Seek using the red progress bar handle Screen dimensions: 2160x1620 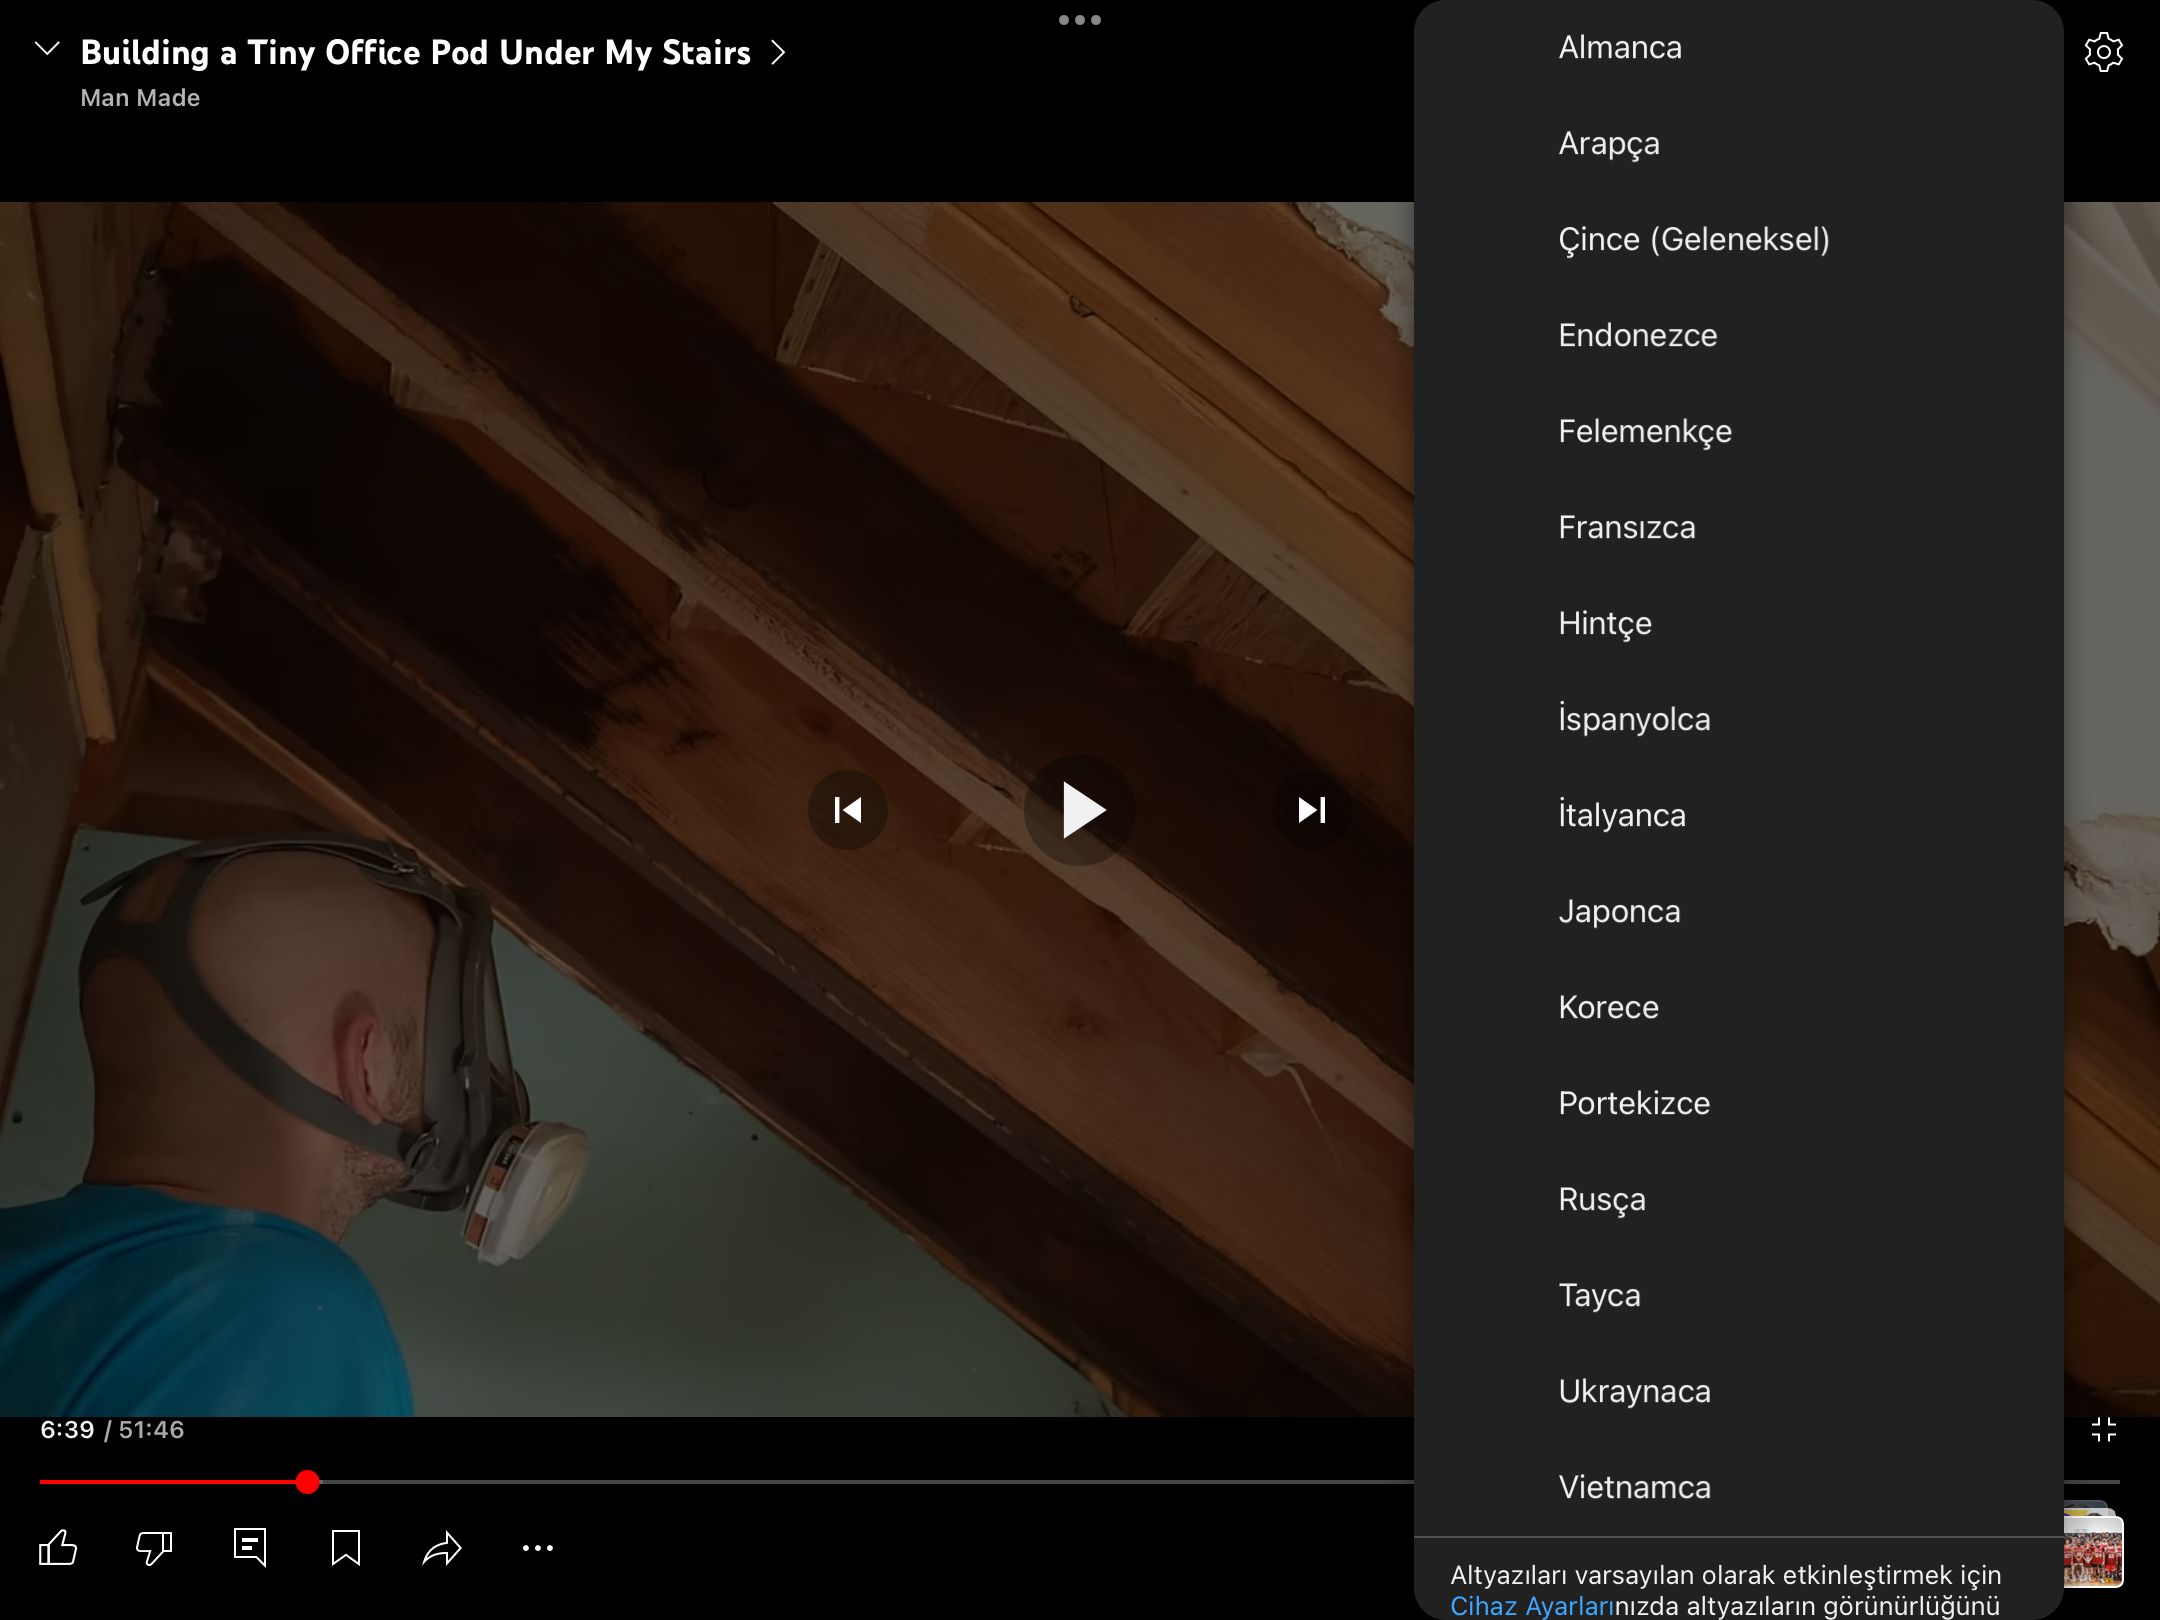[x=308, y=1482]
